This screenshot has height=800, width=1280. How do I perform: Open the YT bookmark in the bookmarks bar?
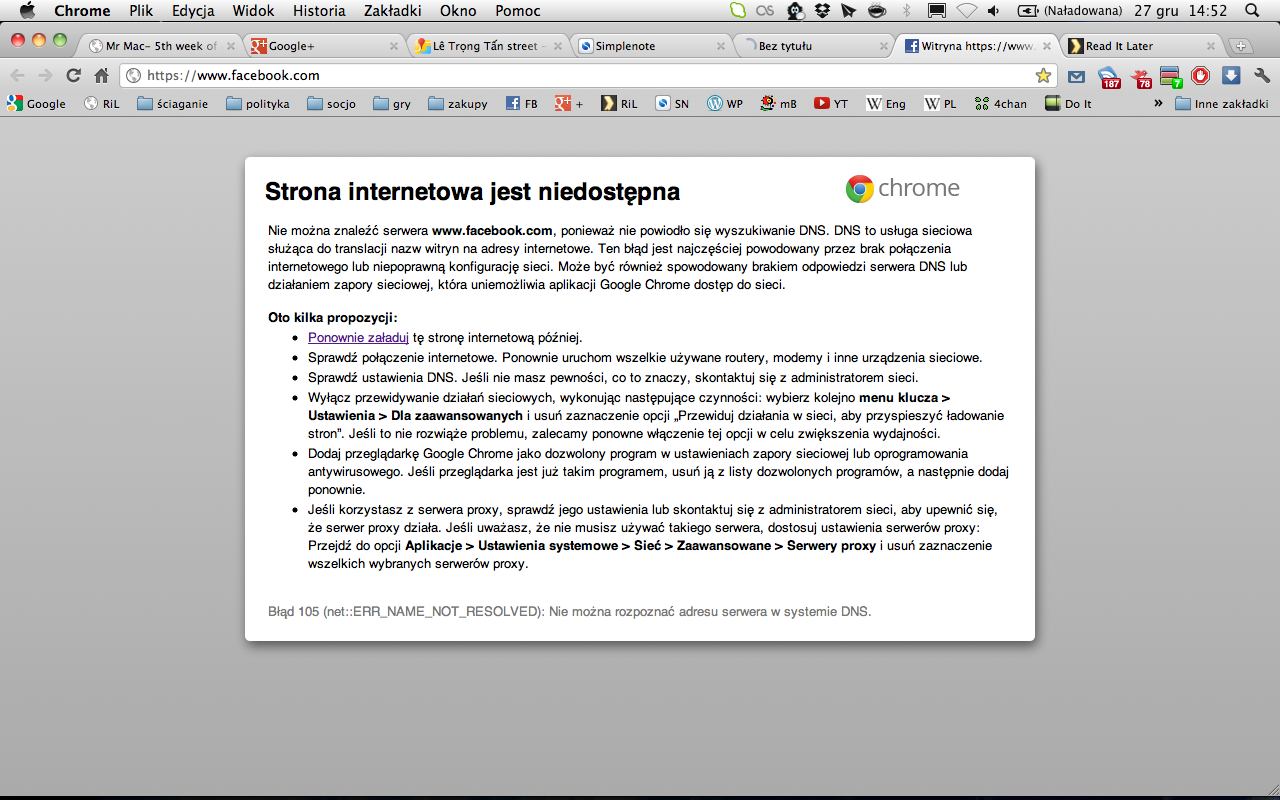(830, 103)
